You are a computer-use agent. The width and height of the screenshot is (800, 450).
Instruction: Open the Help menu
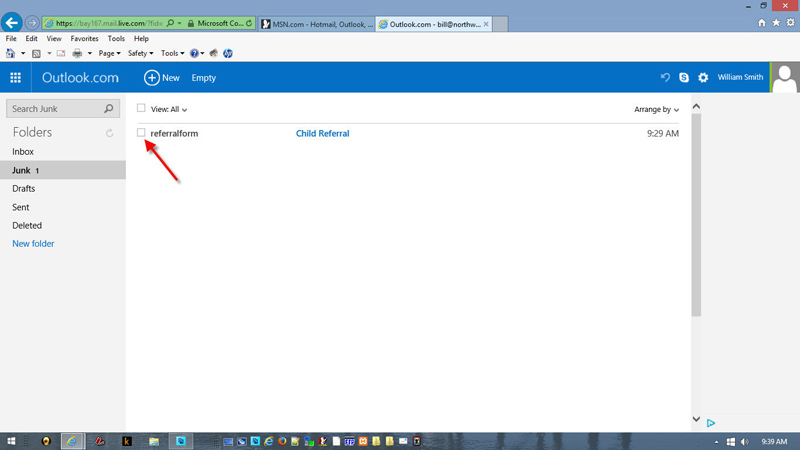coord(141,38)
